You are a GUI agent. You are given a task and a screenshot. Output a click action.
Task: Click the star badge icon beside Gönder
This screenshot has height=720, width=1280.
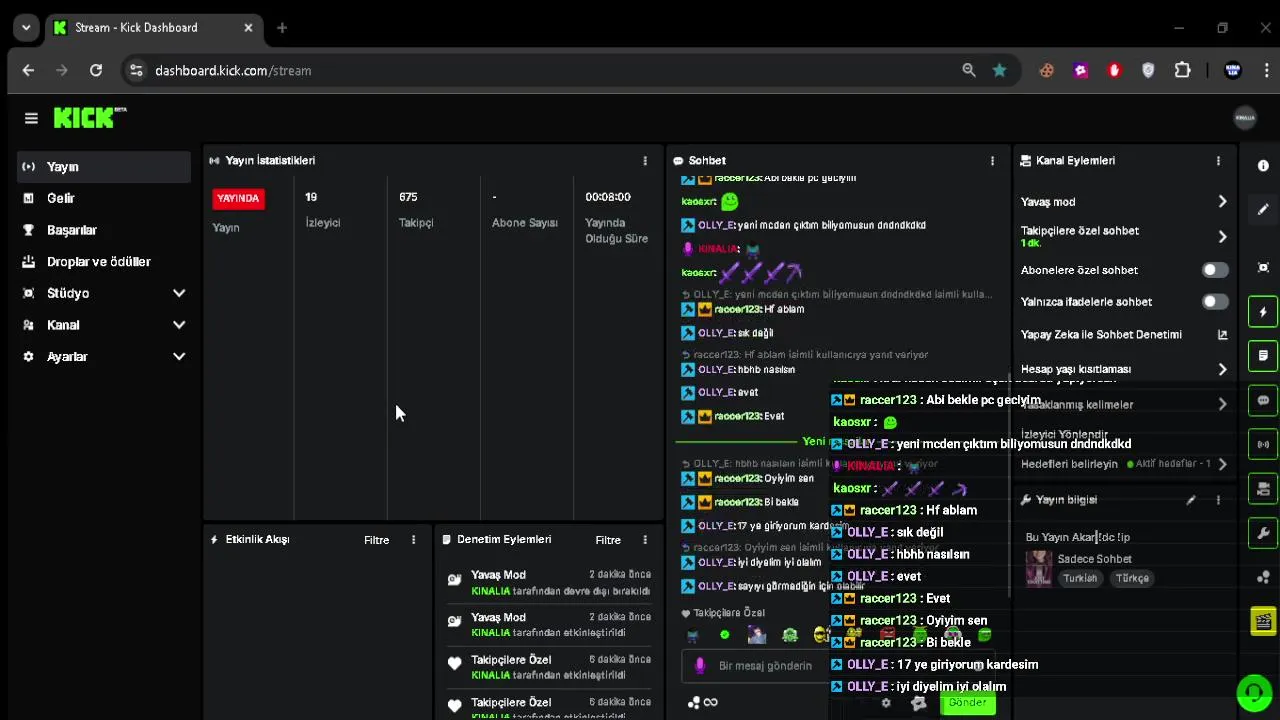[x=919, y=703]
